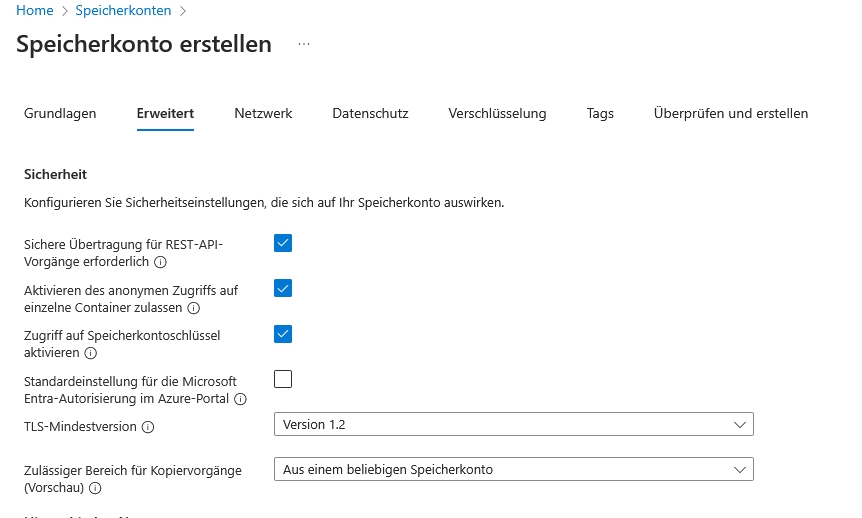
Task: Toggle anonymen Zugriff auf Container checkbox
Action: tap(283, 288)
